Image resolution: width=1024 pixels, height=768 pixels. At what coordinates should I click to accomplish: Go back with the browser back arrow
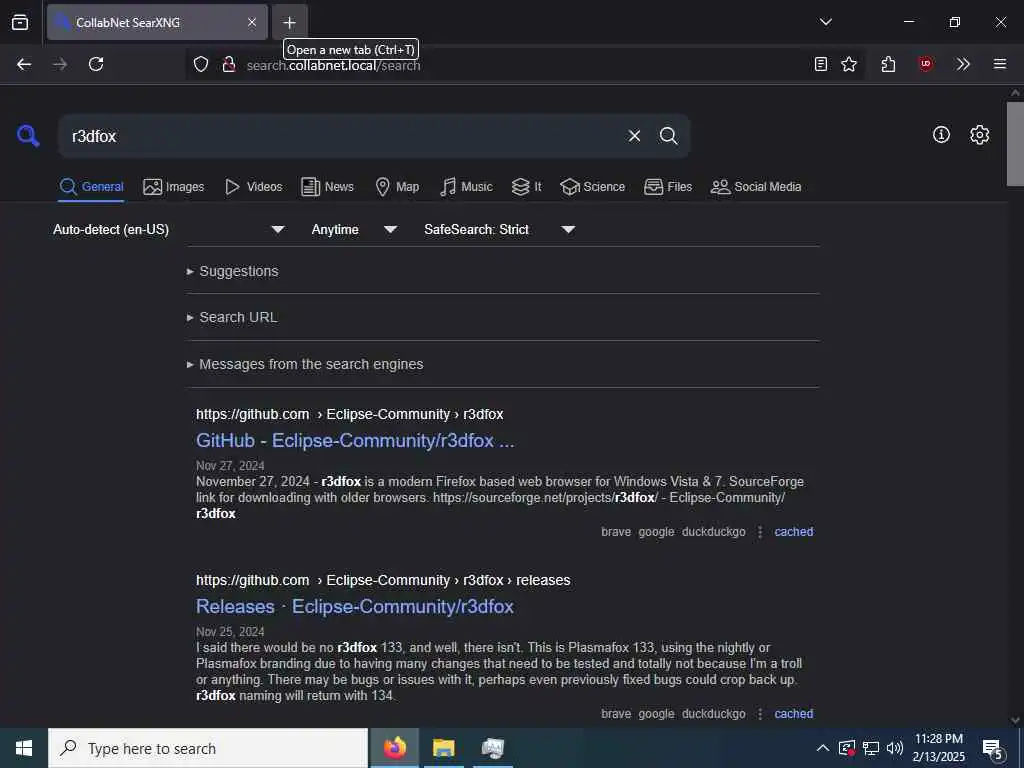click(24, 64)
